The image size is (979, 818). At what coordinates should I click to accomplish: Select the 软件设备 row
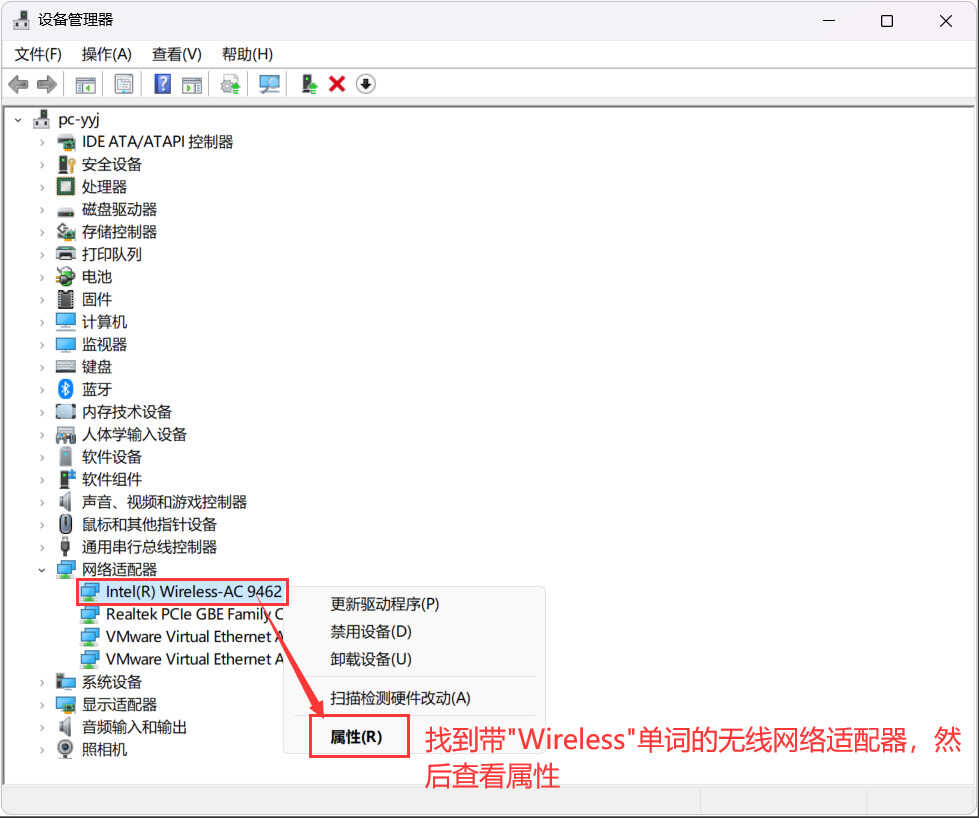(112, 456)
